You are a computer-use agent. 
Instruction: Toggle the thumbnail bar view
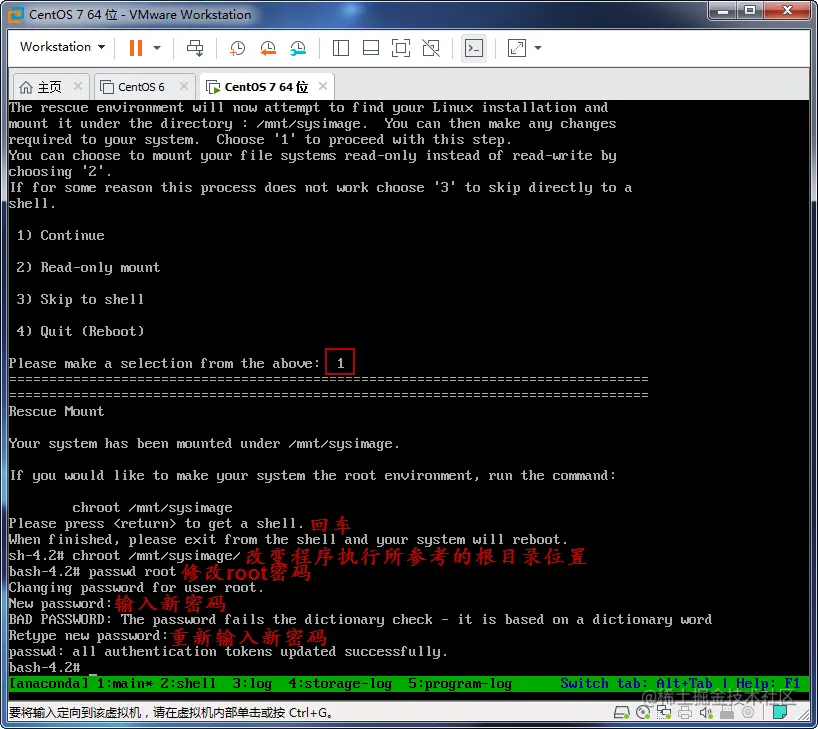point(371,48)
